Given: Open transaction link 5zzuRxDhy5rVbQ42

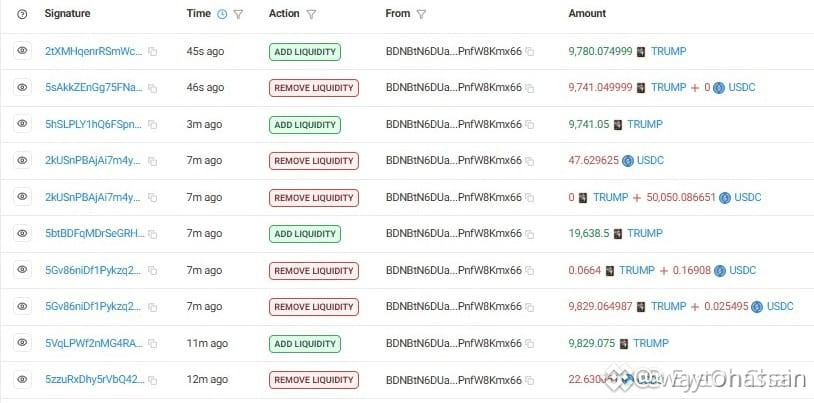Looking at the screenshot, I should pos(93,380).
